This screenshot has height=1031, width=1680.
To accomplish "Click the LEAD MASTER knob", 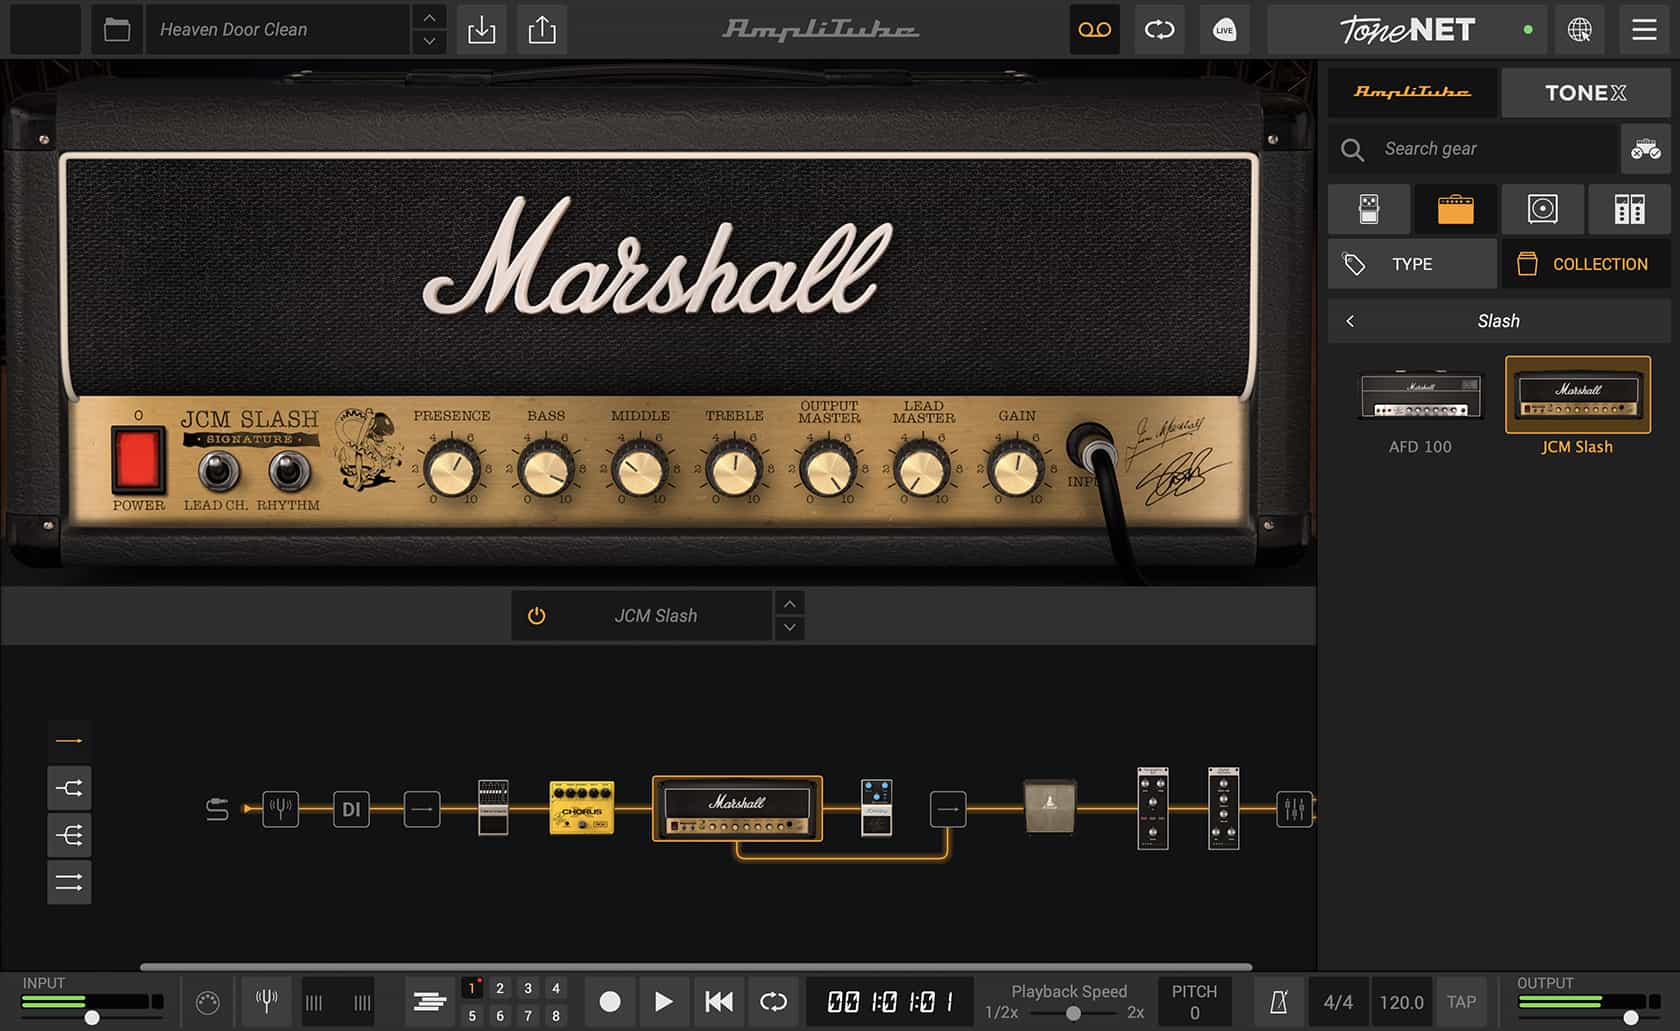I will (x=922, y=469).
